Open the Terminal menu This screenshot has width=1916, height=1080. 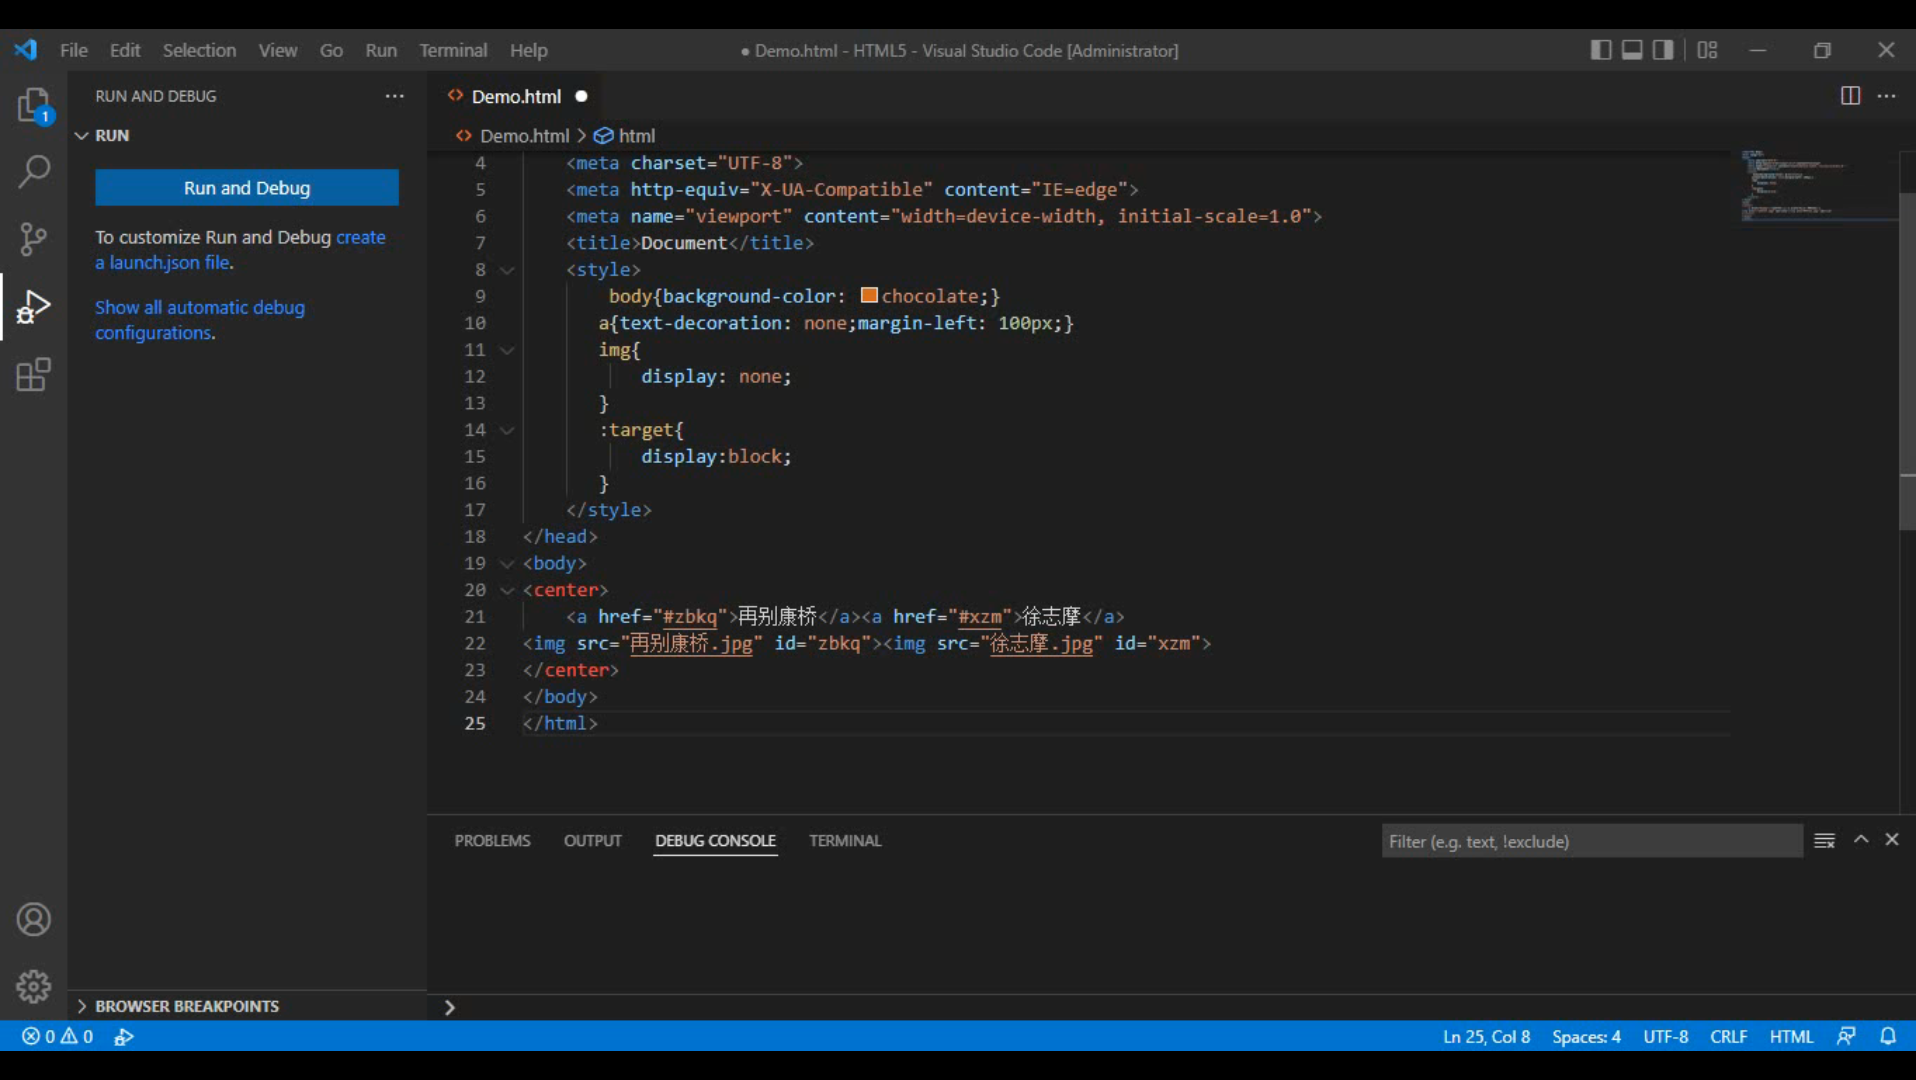(453, 50)
